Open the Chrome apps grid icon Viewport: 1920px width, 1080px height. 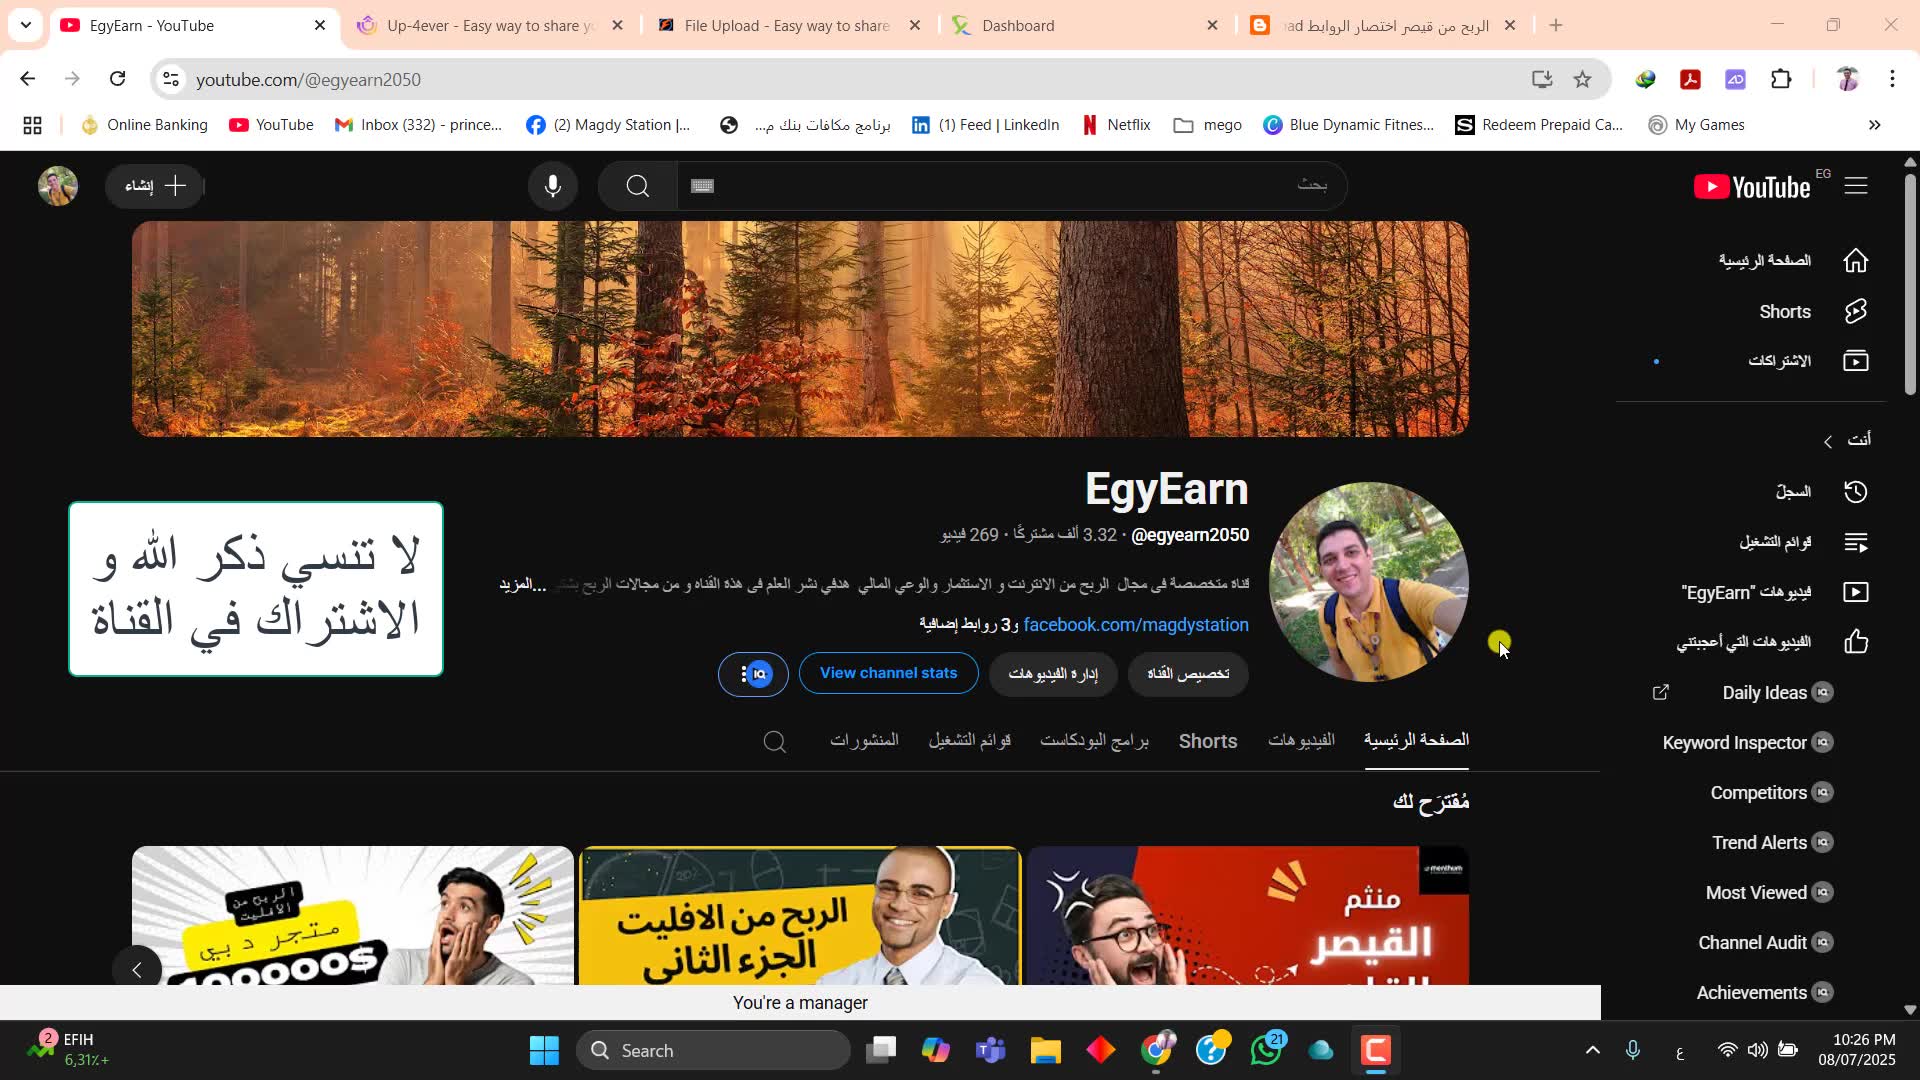[32, 125]
